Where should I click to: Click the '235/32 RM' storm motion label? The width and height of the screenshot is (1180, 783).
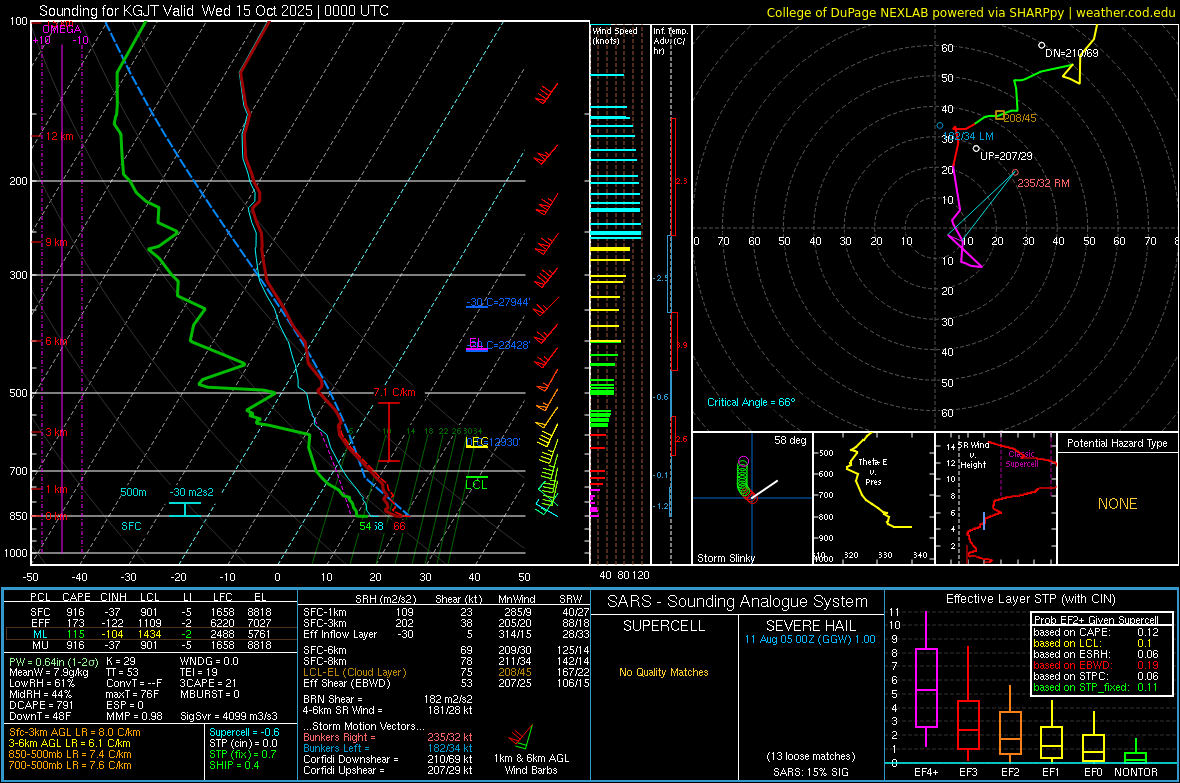tap(1043, 183)
